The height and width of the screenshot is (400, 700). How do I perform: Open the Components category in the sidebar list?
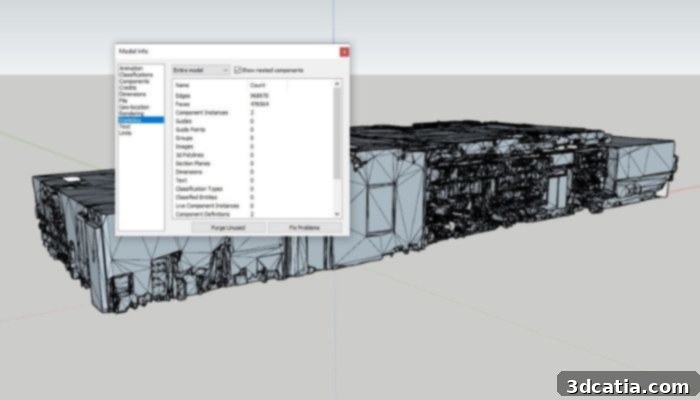tap(134, 81)
